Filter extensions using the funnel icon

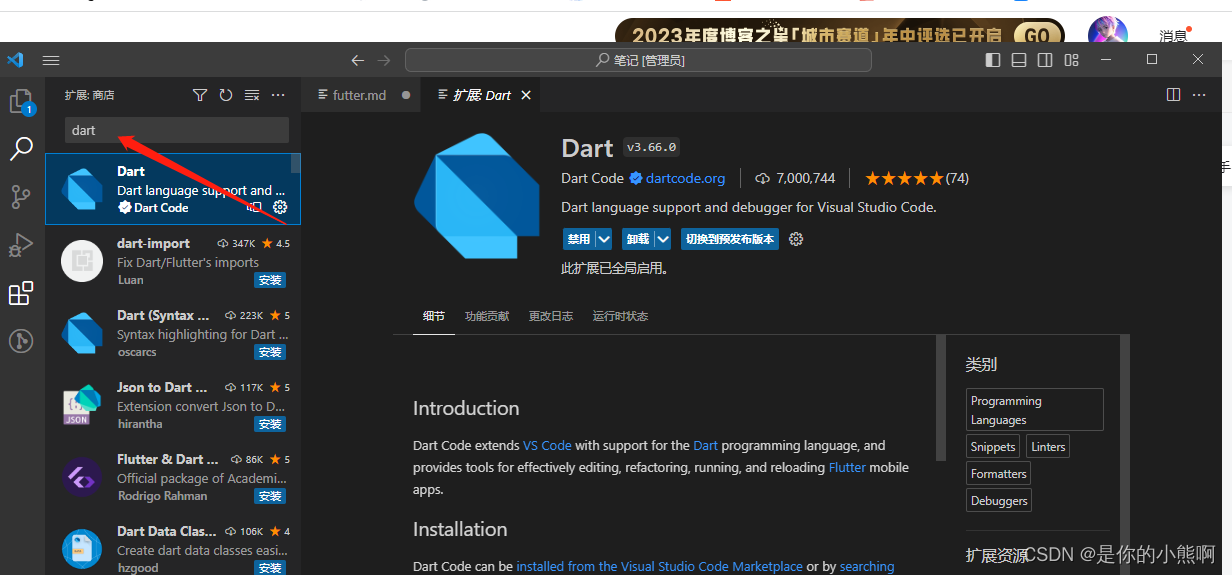[200, 95]
